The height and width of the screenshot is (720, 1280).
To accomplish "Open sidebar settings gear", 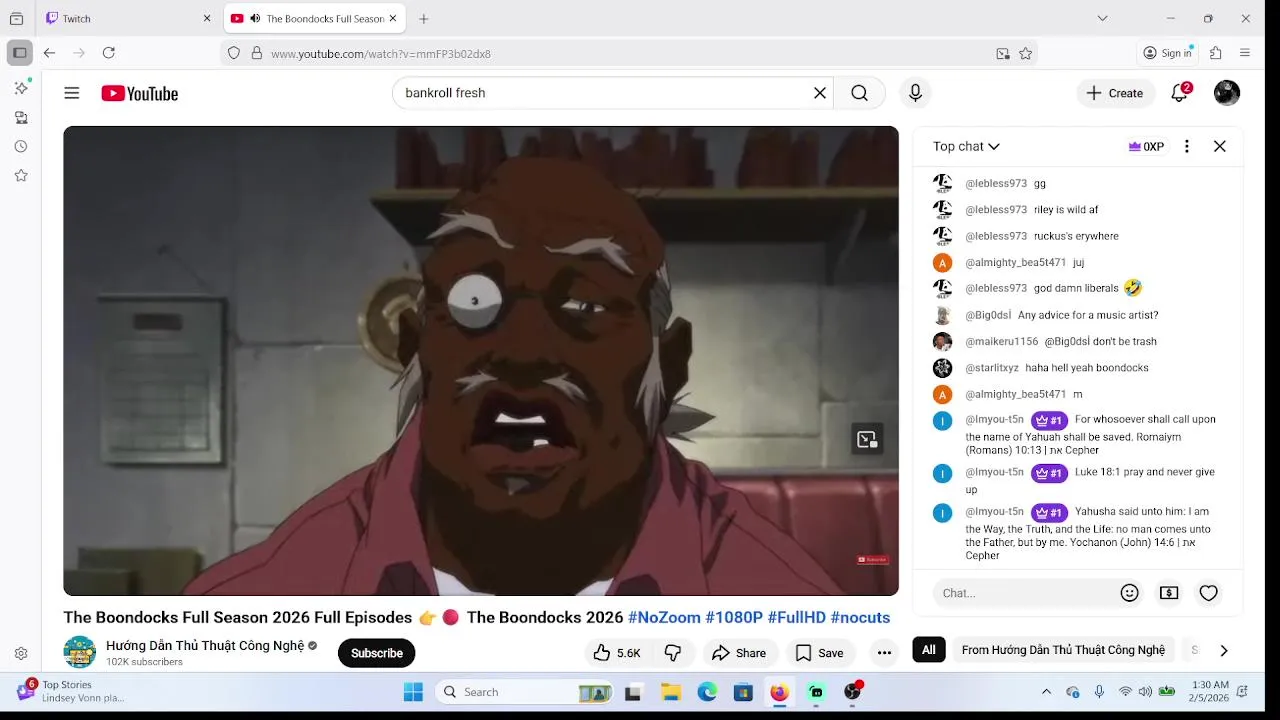I will point(21,654).
